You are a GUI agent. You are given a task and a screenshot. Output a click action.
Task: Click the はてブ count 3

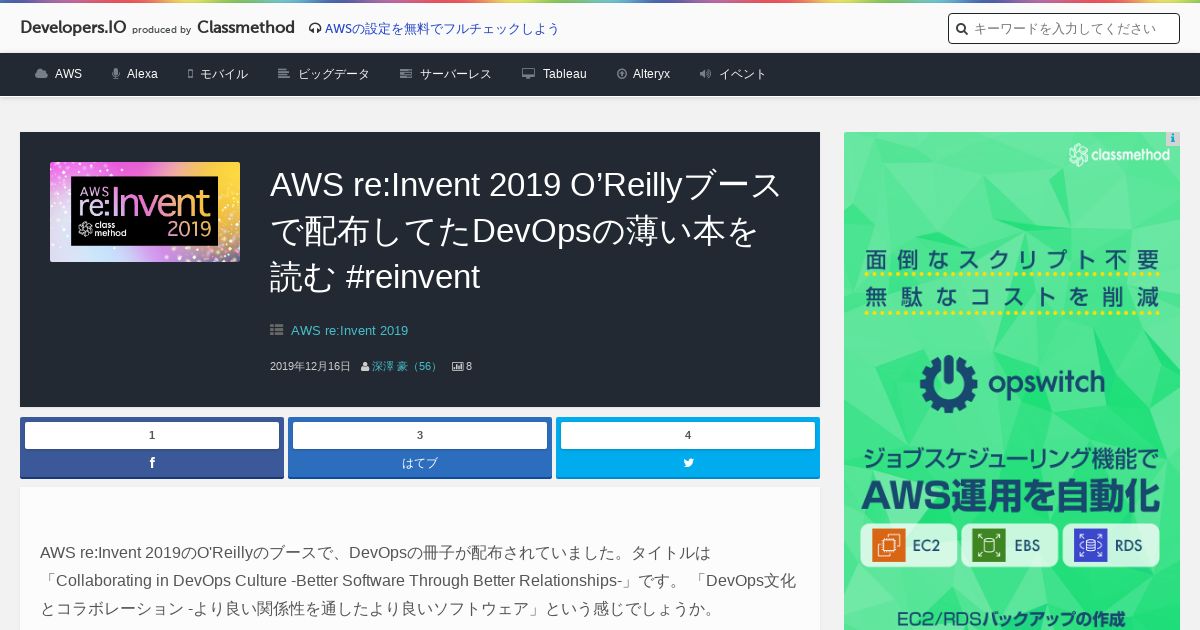coord(420,435)
